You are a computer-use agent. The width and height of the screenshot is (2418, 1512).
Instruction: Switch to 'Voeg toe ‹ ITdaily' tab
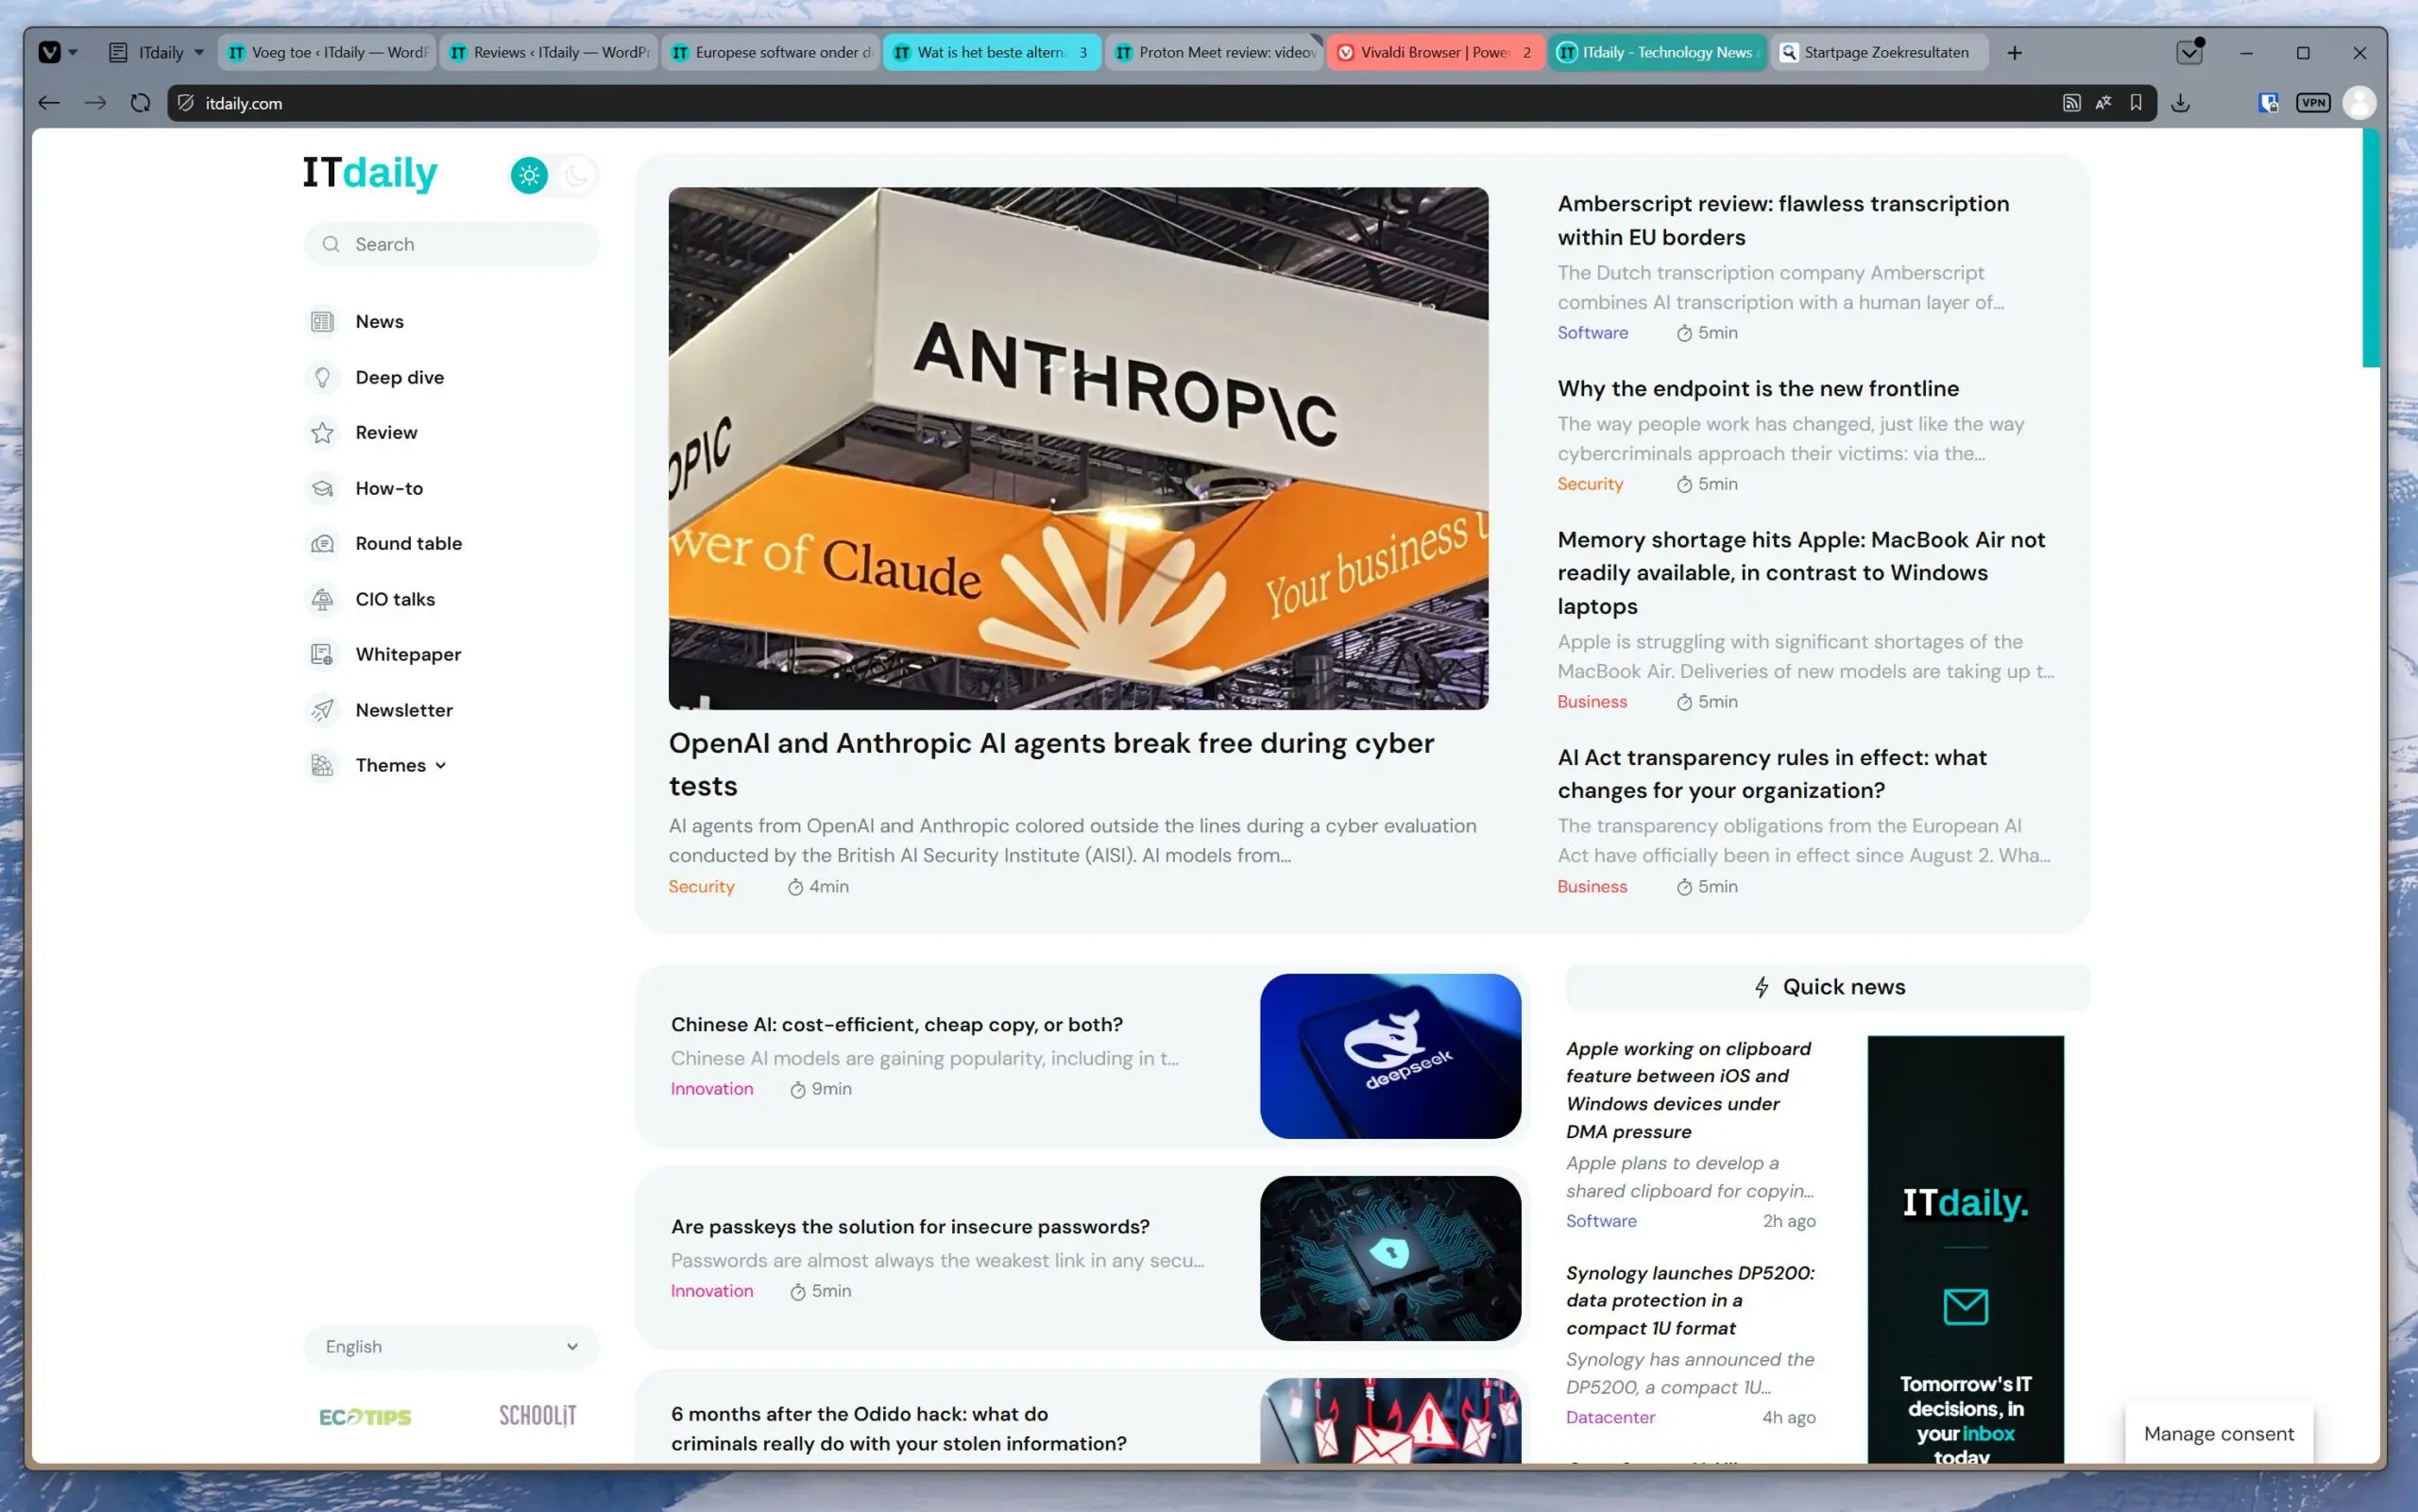pyautogui.click(x=328, y=52)
